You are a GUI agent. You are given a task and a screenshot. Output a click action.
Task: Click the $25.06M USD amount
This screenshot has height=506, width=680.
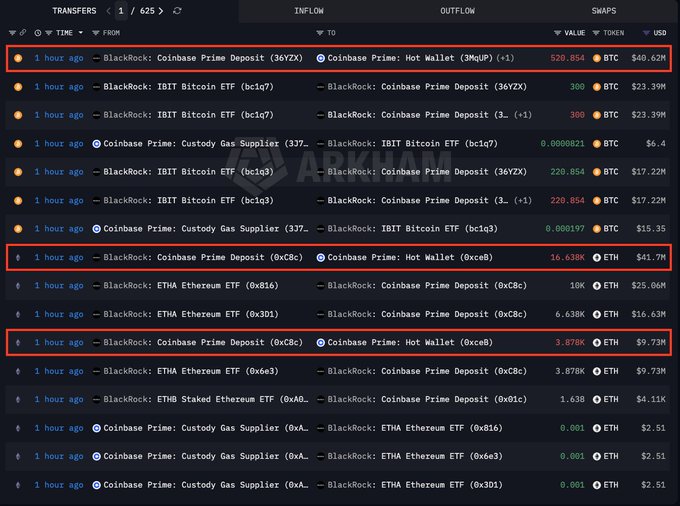[648, 285]
